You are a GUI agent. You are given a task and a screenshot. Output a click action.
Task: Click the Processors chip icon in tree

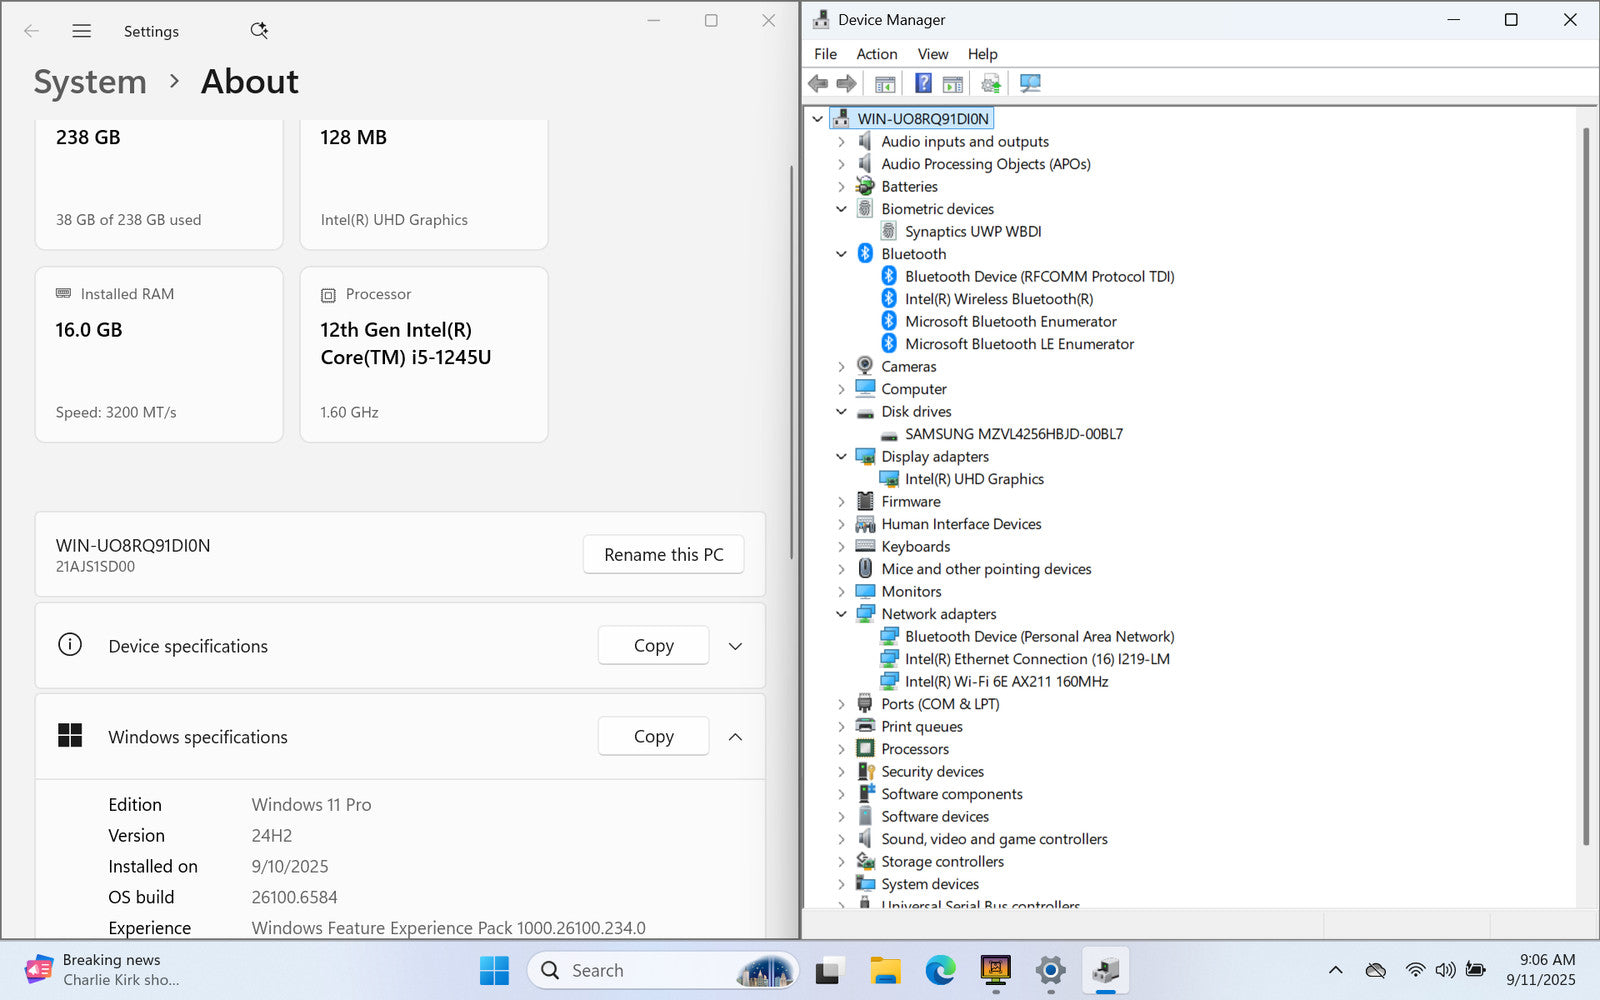pos(865,749)
